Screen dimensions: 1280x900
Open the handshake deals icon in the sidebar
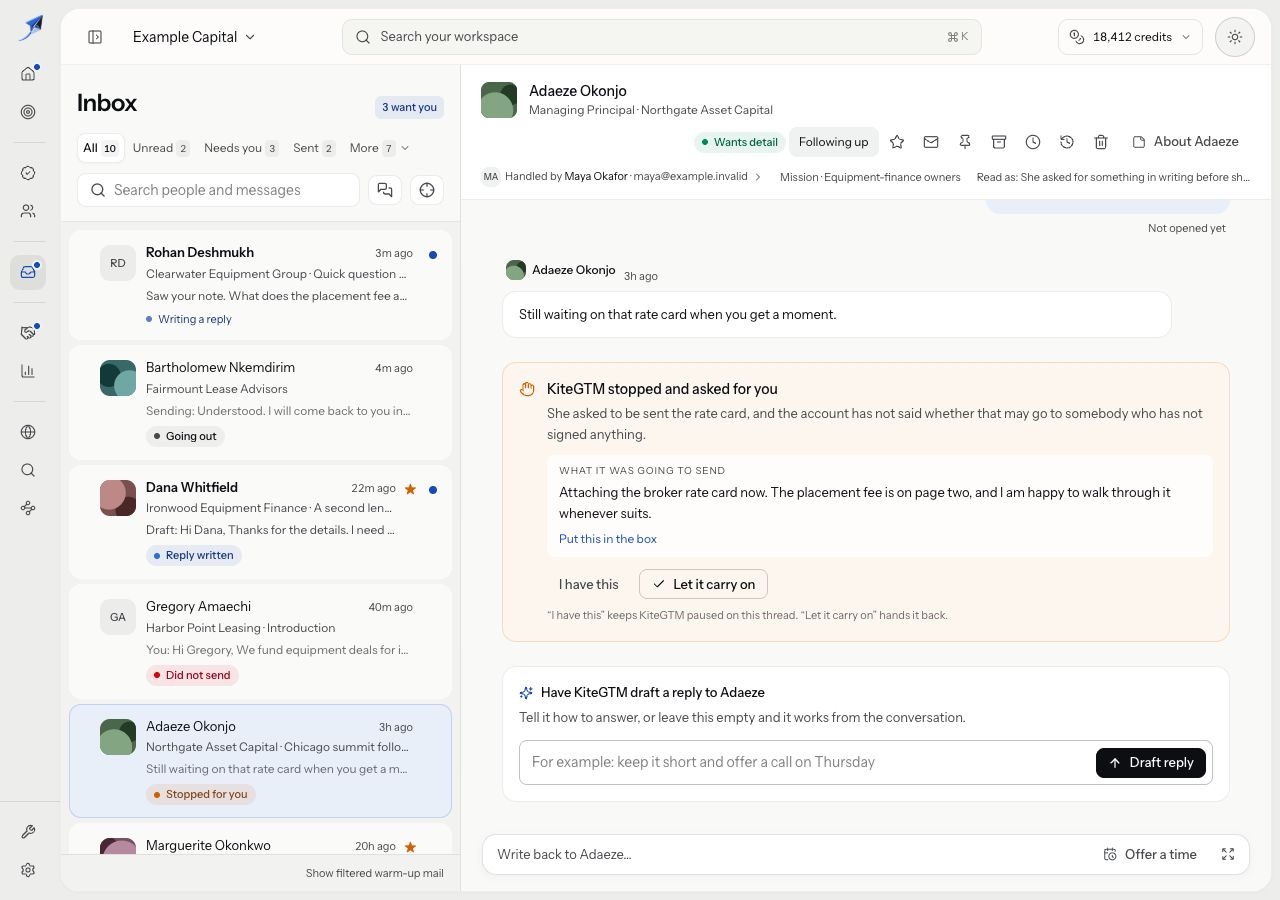28,332
